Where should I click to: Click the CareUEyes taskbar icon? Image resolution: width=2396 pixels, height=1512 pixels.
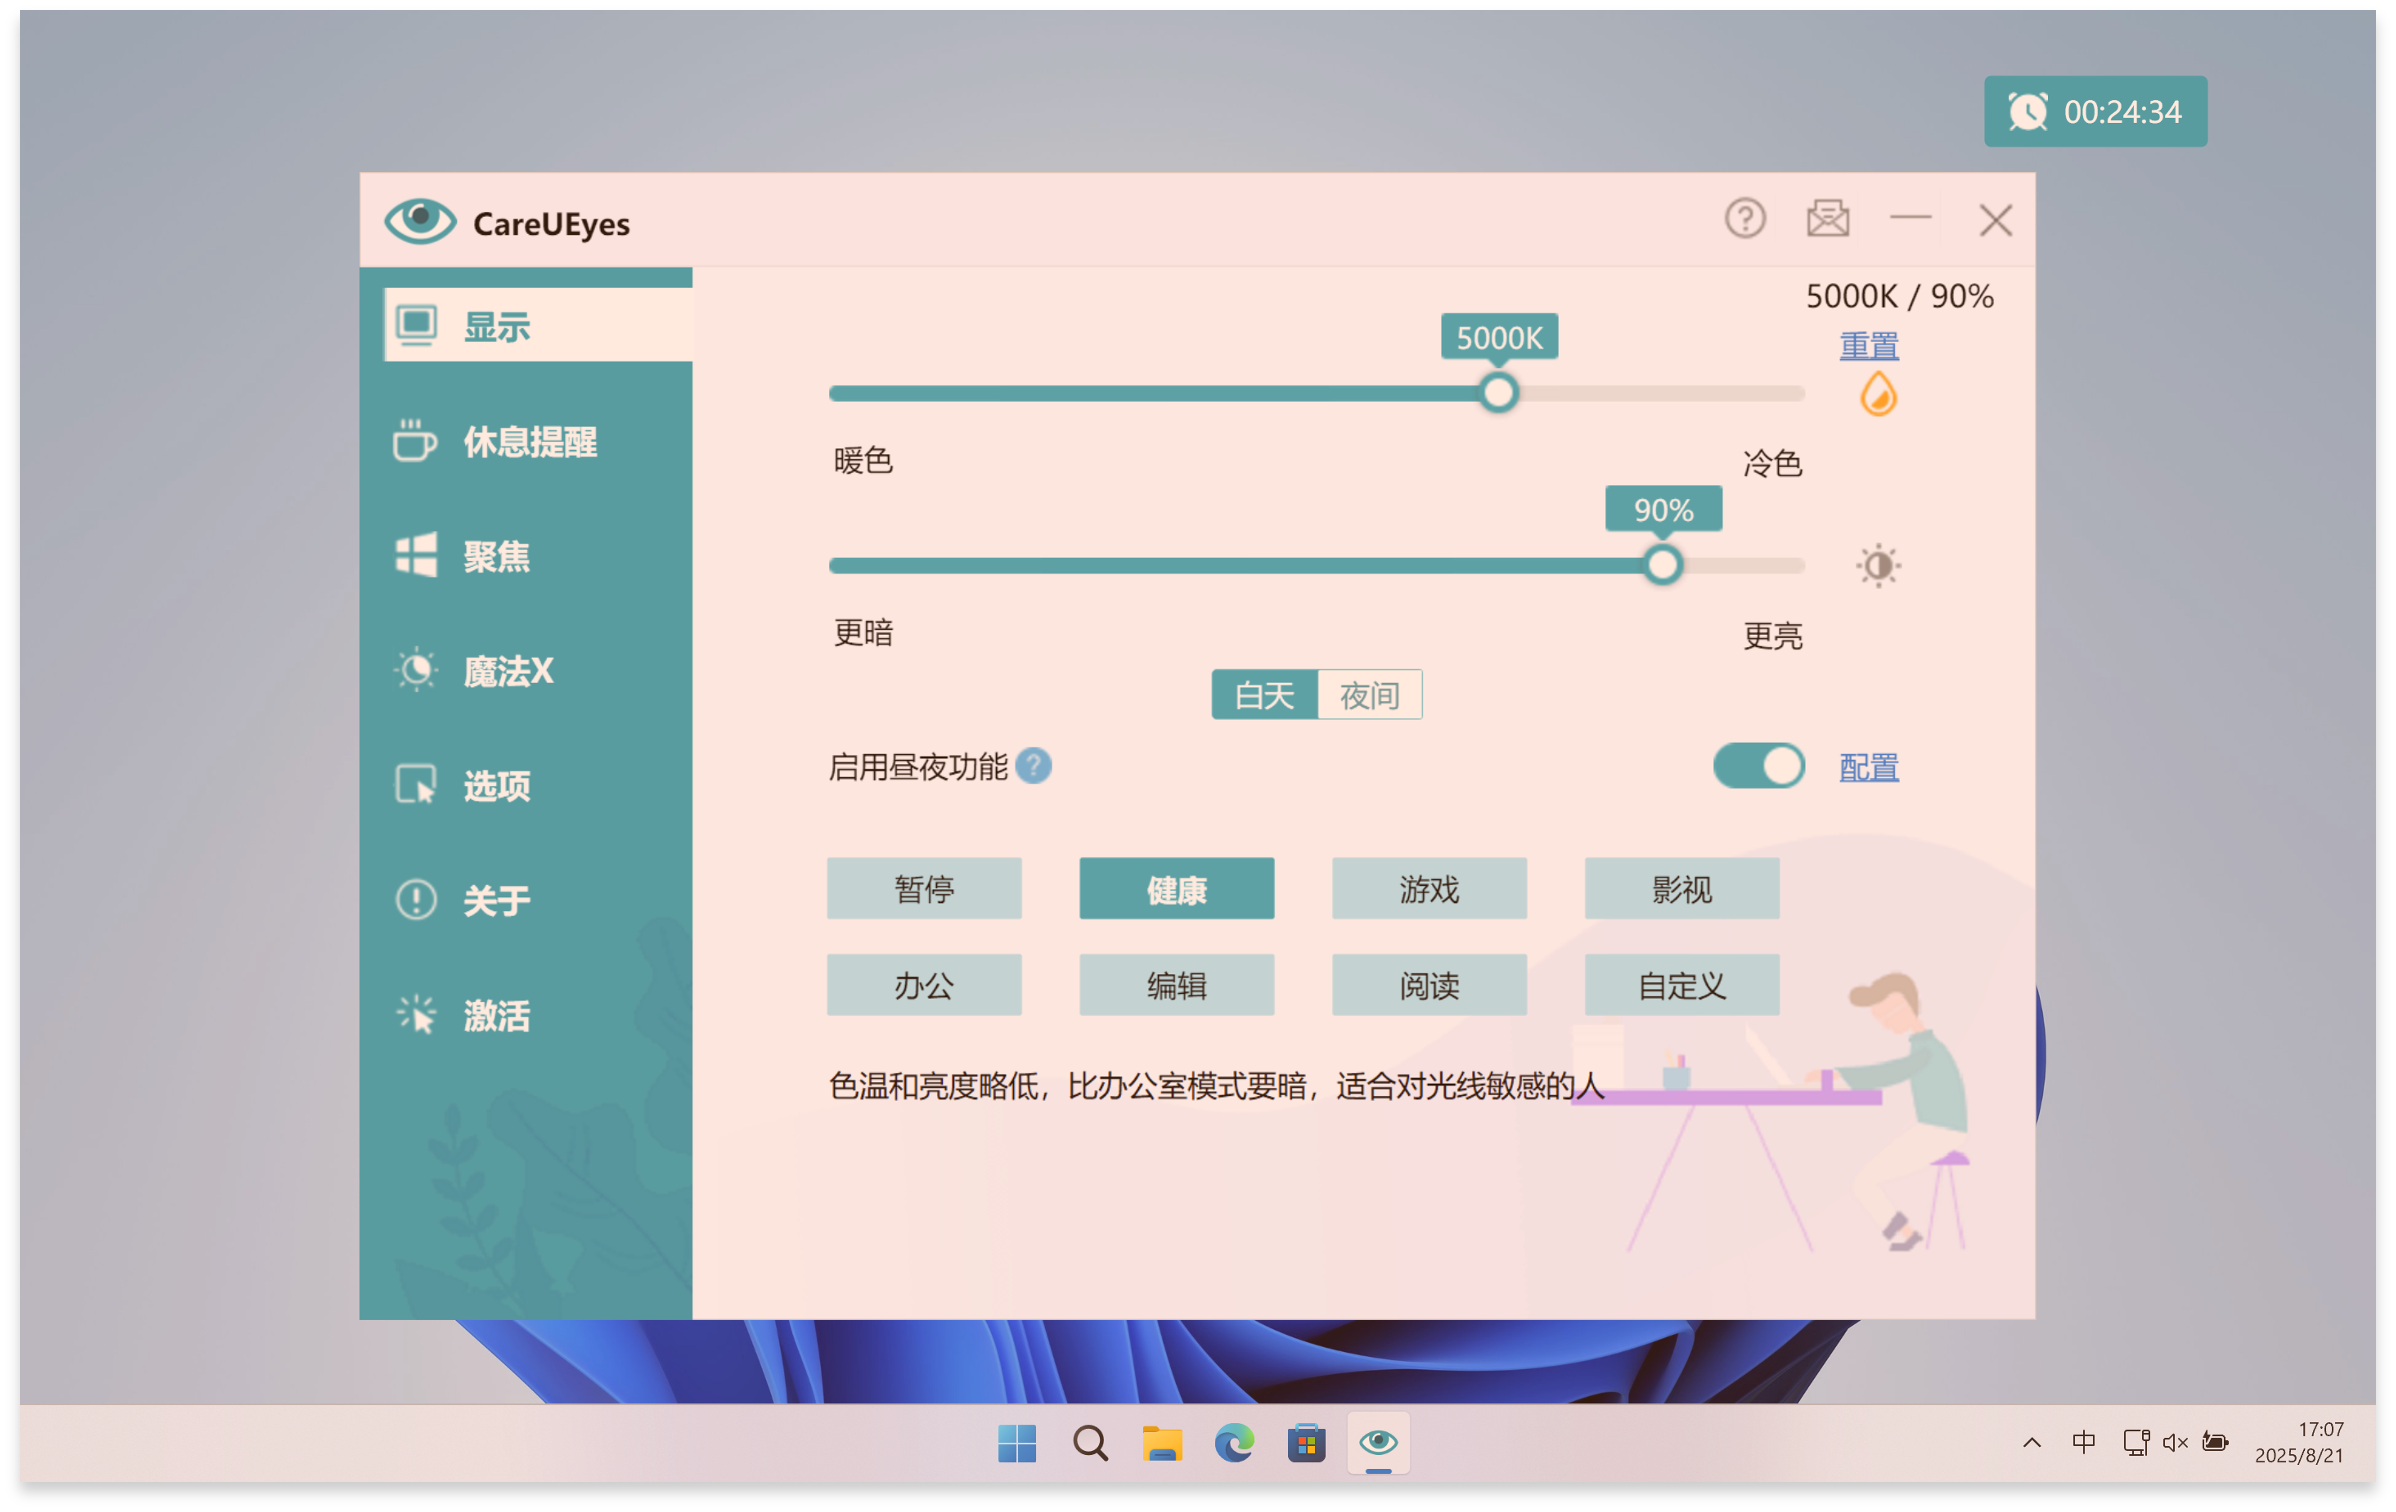click(1378, 1443)
